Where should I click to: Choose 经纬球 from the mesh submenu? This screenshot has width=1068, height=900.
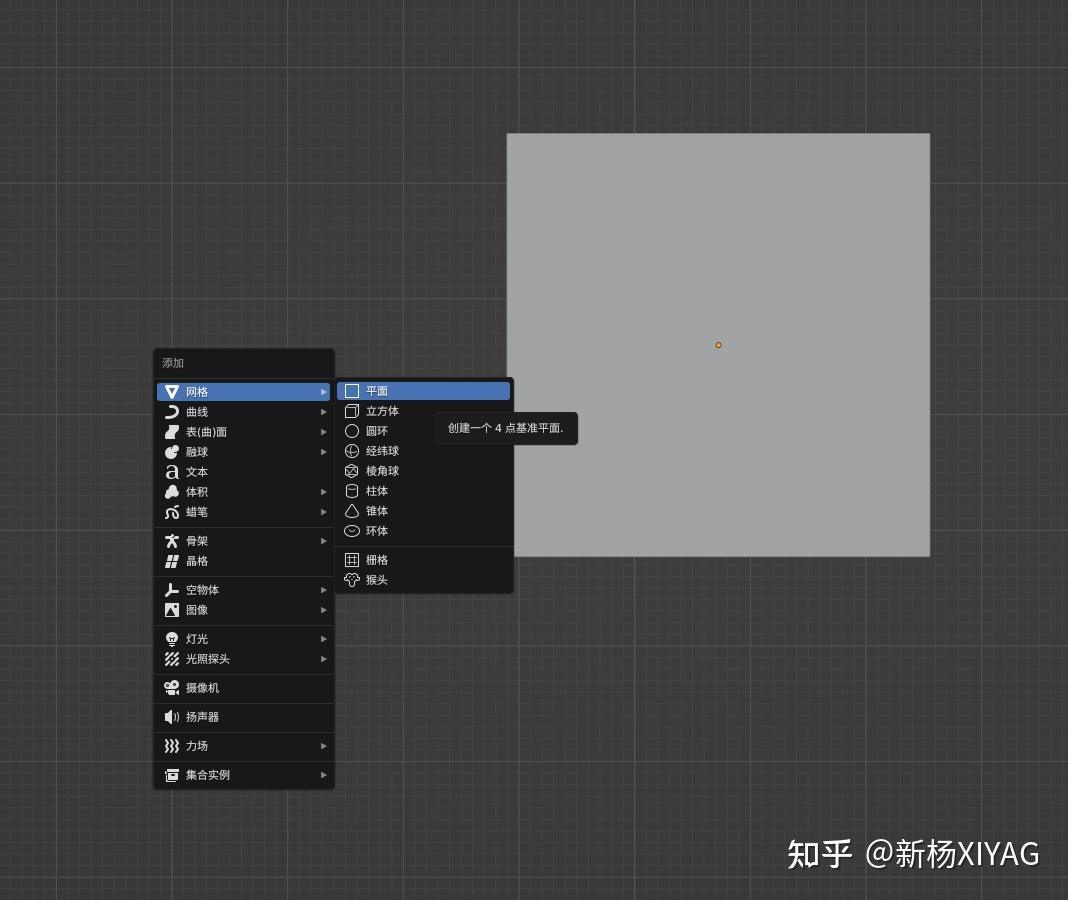click(423, 451)
